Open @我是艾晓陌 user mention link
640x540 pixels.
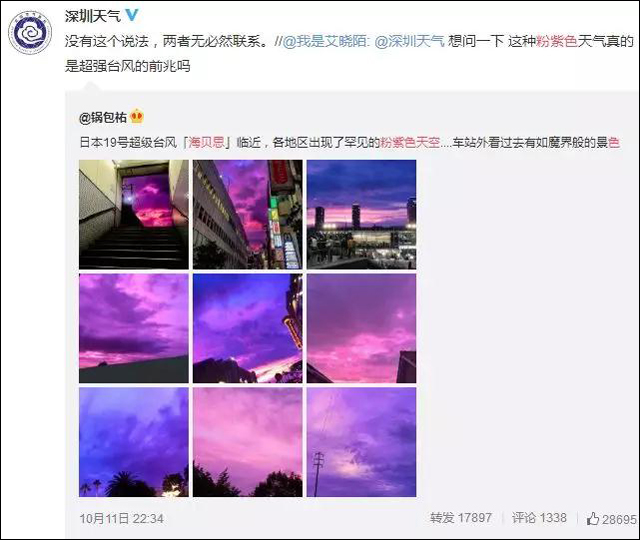click(324, 41)
